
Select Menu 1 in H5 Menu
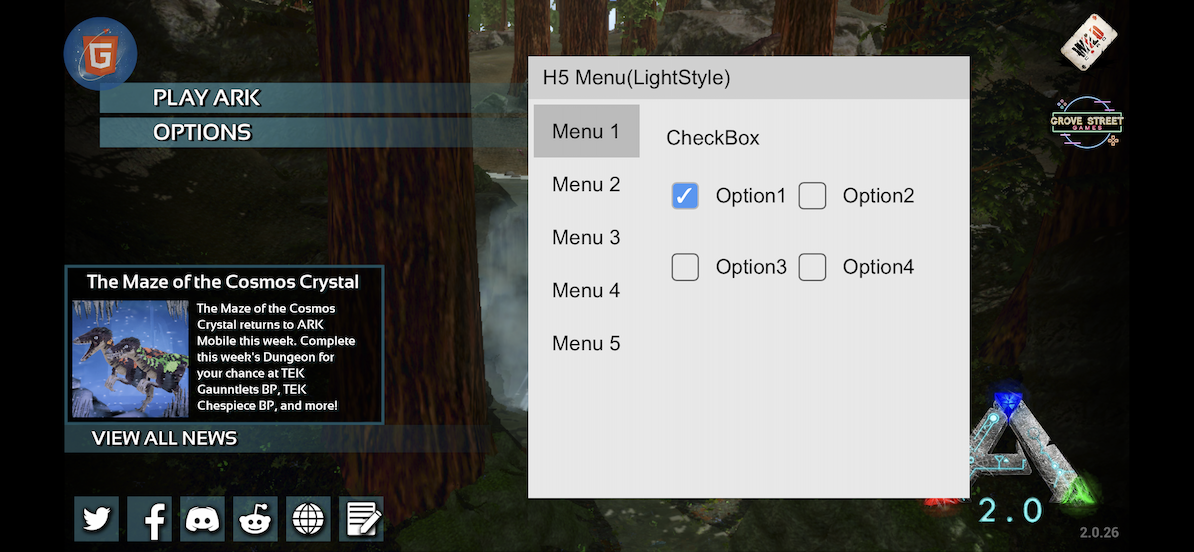tap(586, 131)
